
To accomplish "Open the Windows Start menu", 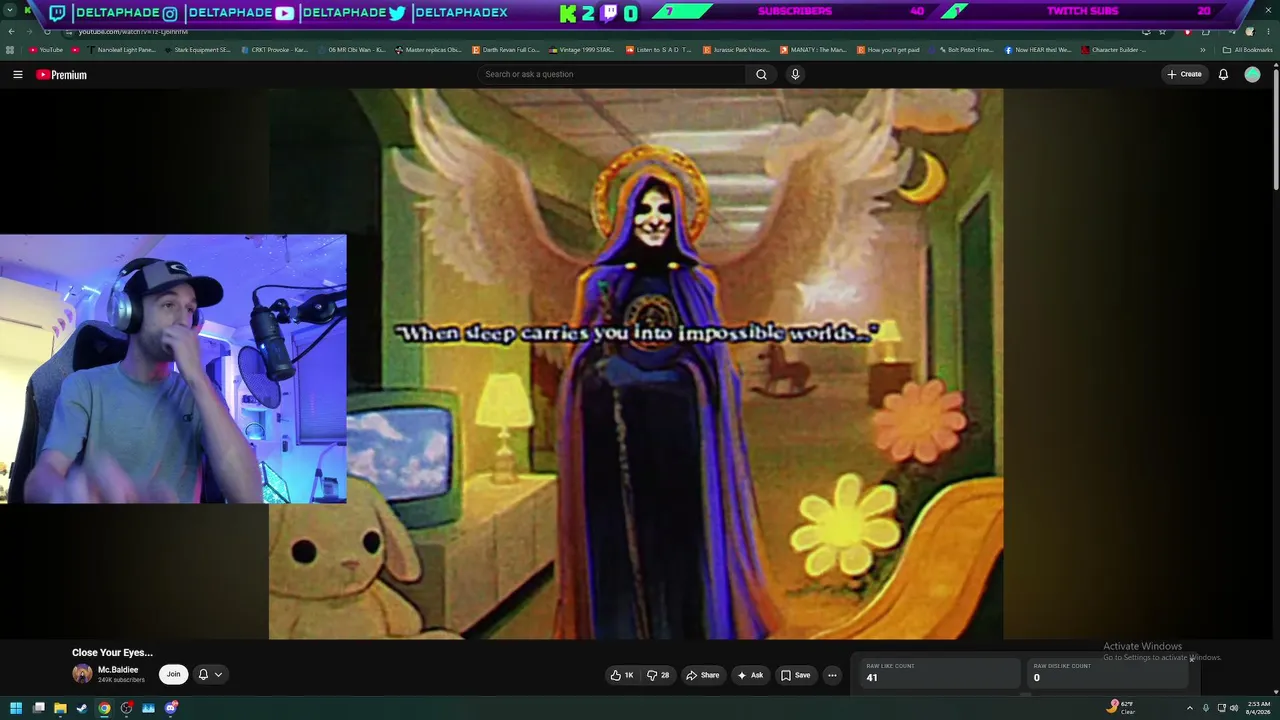I will 16,708.
